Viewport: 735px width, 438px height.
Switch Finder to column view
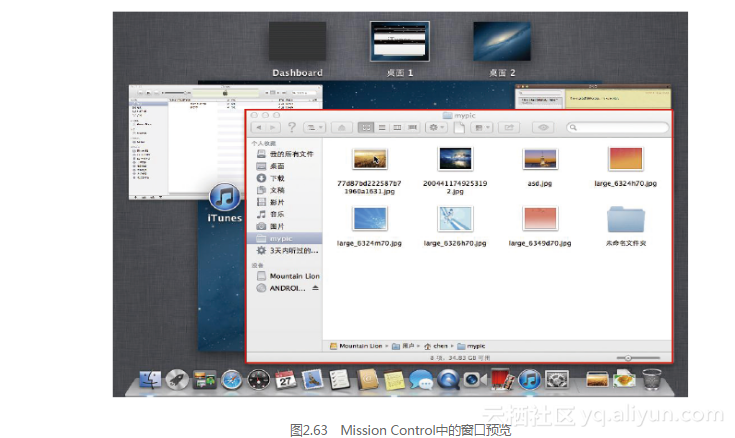pos(397,127)
